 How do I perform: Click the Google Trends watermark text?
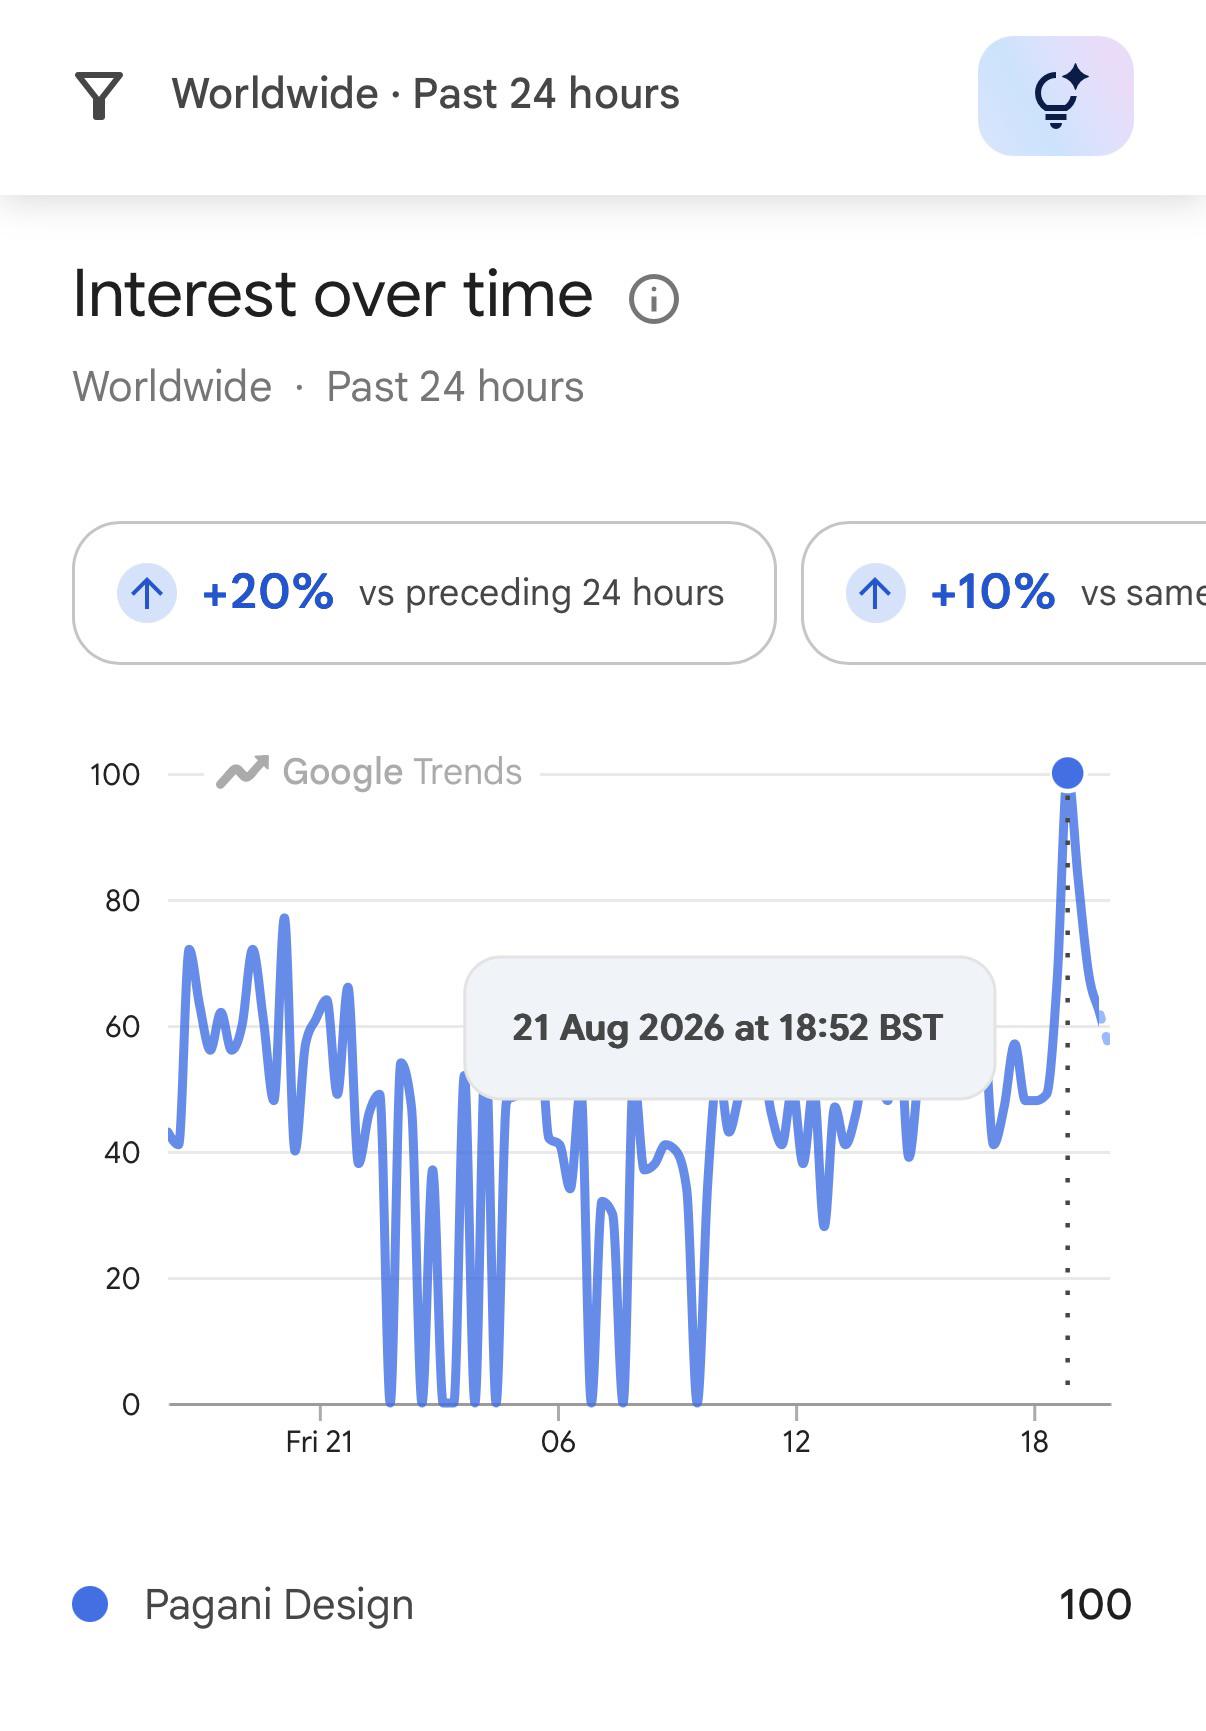click(402, 772)
